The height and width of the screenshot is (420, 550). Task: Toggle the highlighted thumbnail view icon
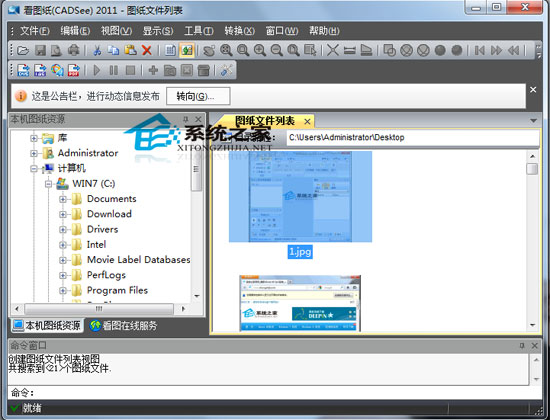point(187,51)
